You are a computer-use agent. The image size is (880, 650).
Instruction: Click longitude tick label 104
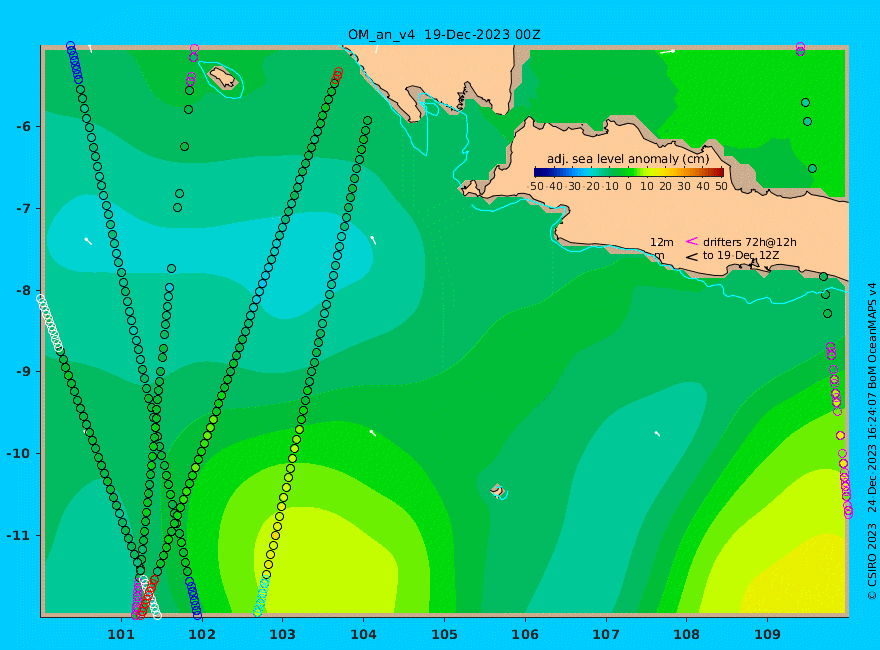coord(363,635)
